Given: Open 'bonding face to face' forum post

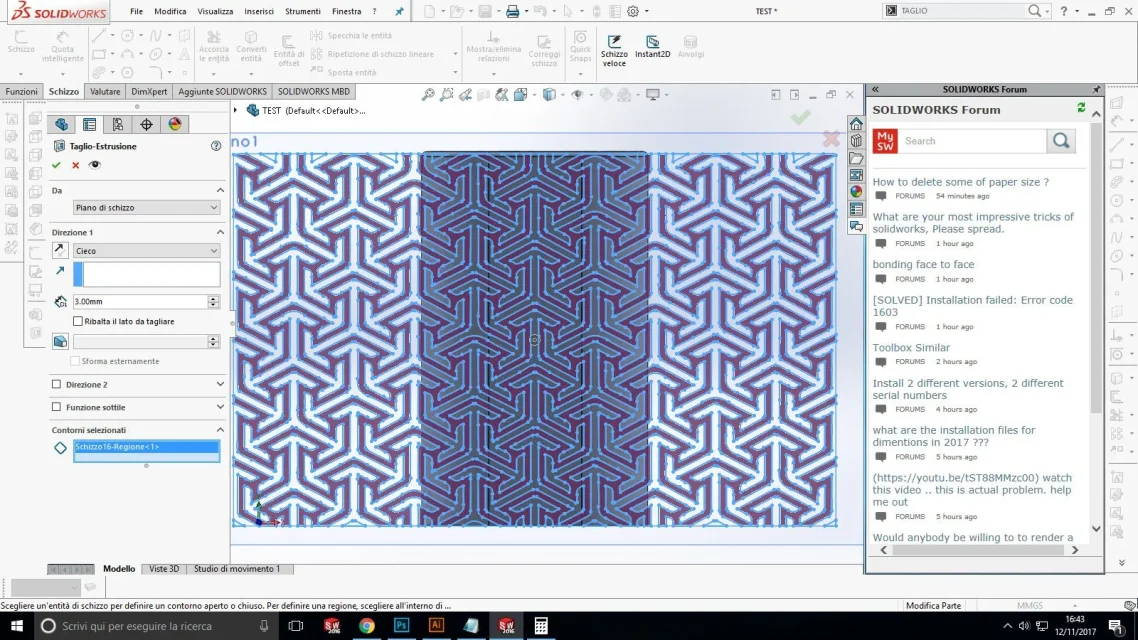Looking at the screenshot, I should tap(923, 265).
